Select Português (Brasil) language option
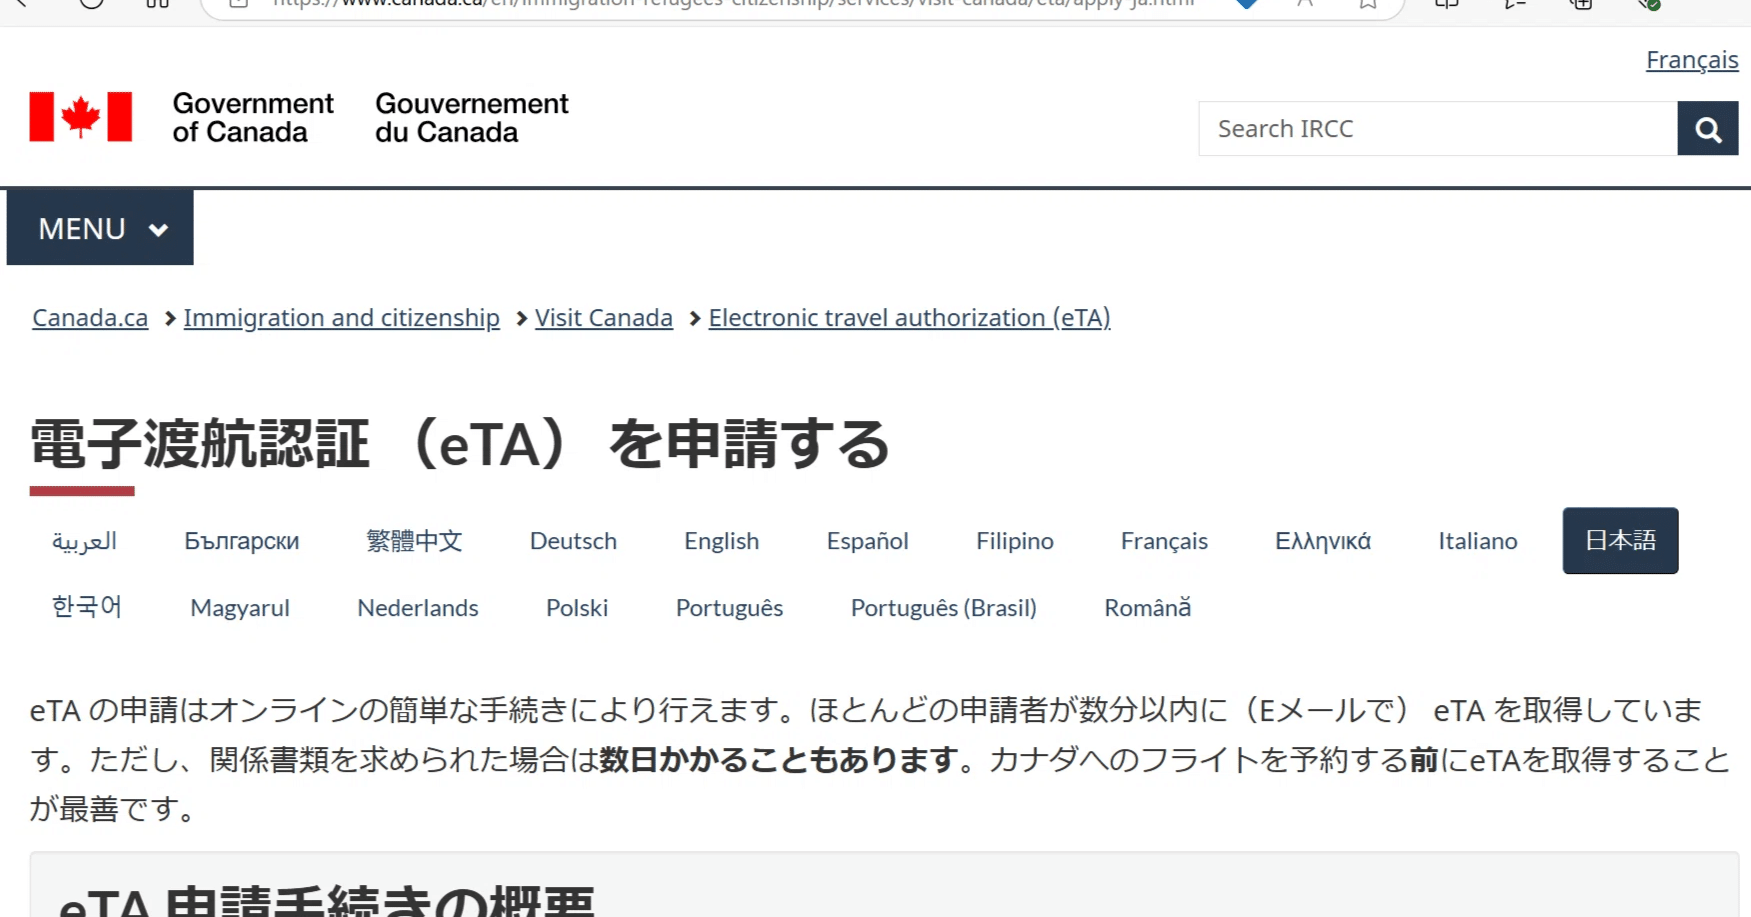The width and height of the screenshot is (1751, 917). point(943,607)
